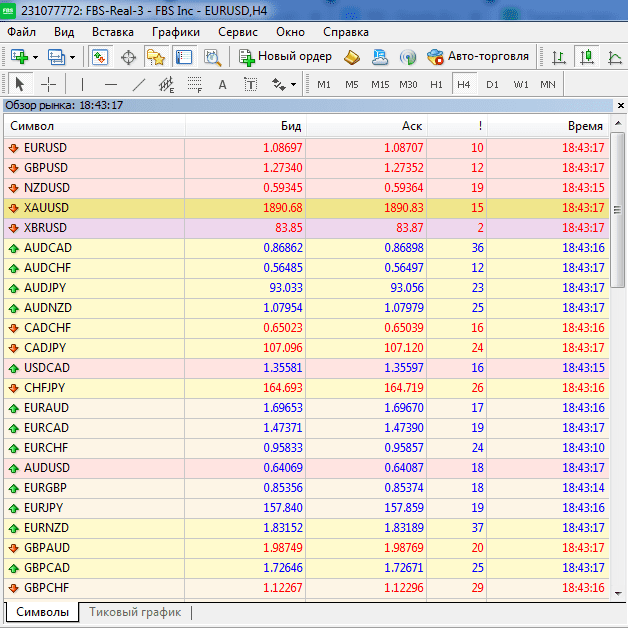Close the Обзор рынка panel
This screenshot has height=628, width=628.
click(621, 105)
